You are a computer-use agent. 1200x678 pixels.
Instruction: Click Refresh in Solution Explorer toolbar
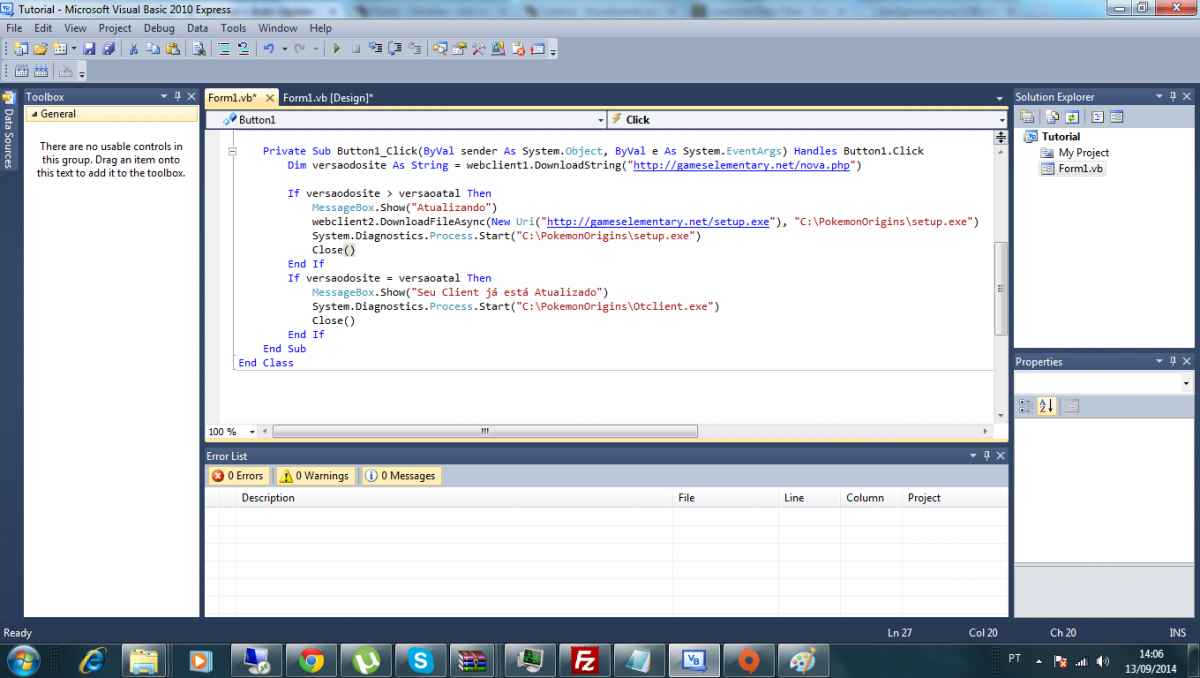[x=1070, y=116]
